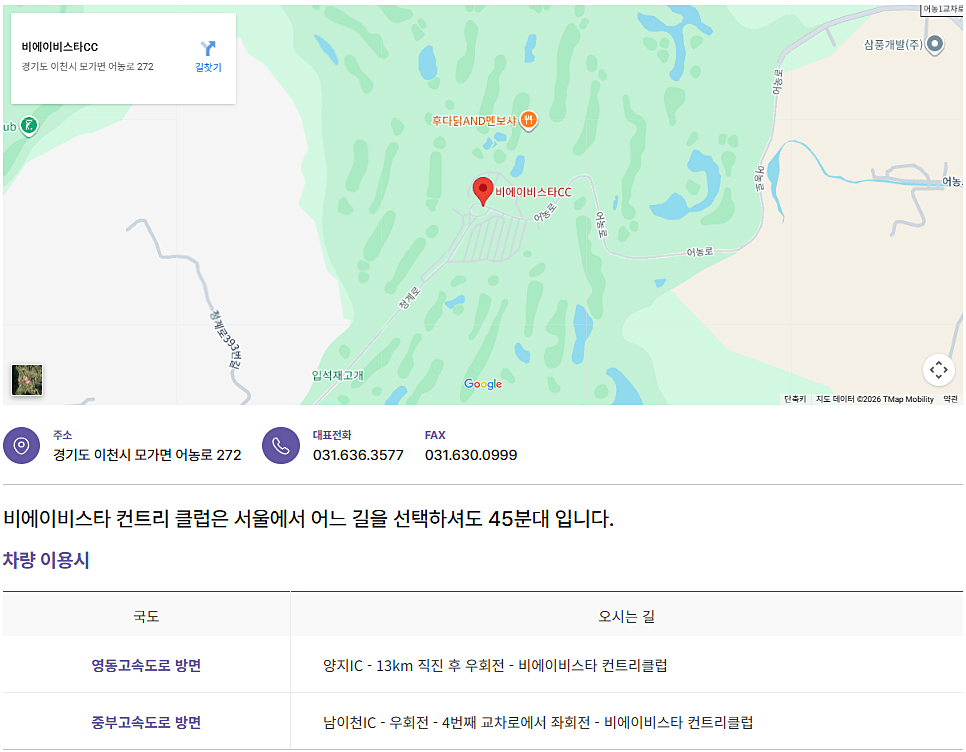
Task: Open the 단축키 keyboard shortcuts button
Action: tap(795, 399)
